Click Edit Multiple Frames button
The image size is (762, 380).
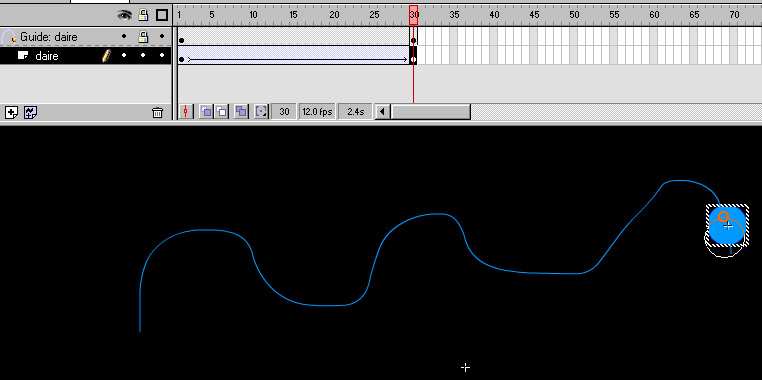(241, 112)
